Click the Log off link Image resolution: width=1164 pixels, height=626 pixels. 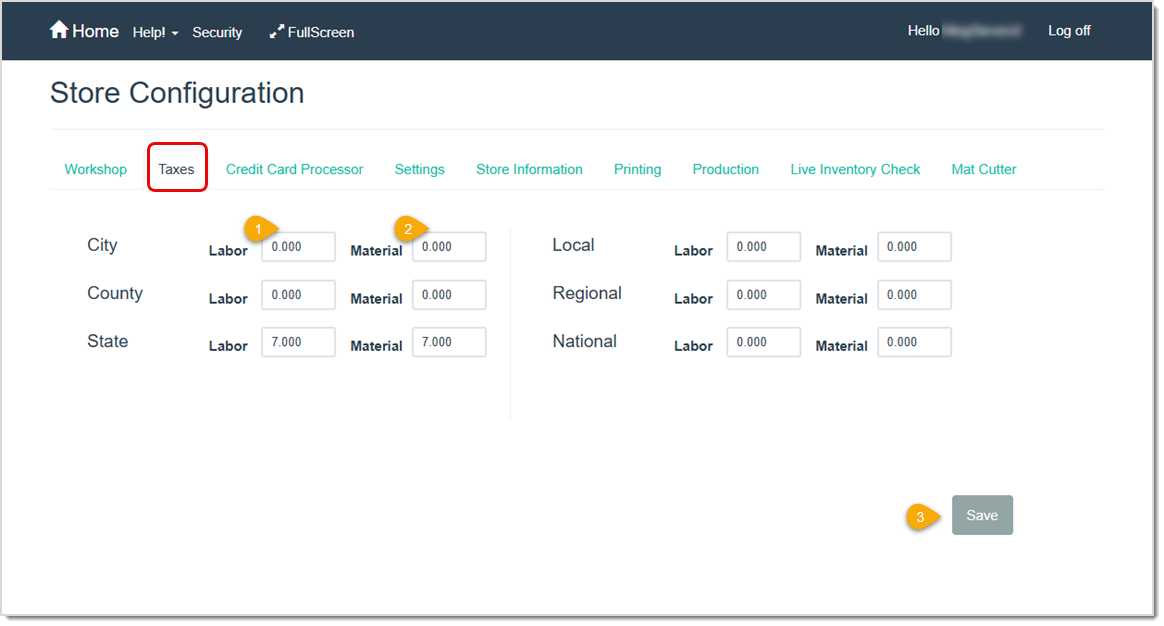coord(1069,30)
